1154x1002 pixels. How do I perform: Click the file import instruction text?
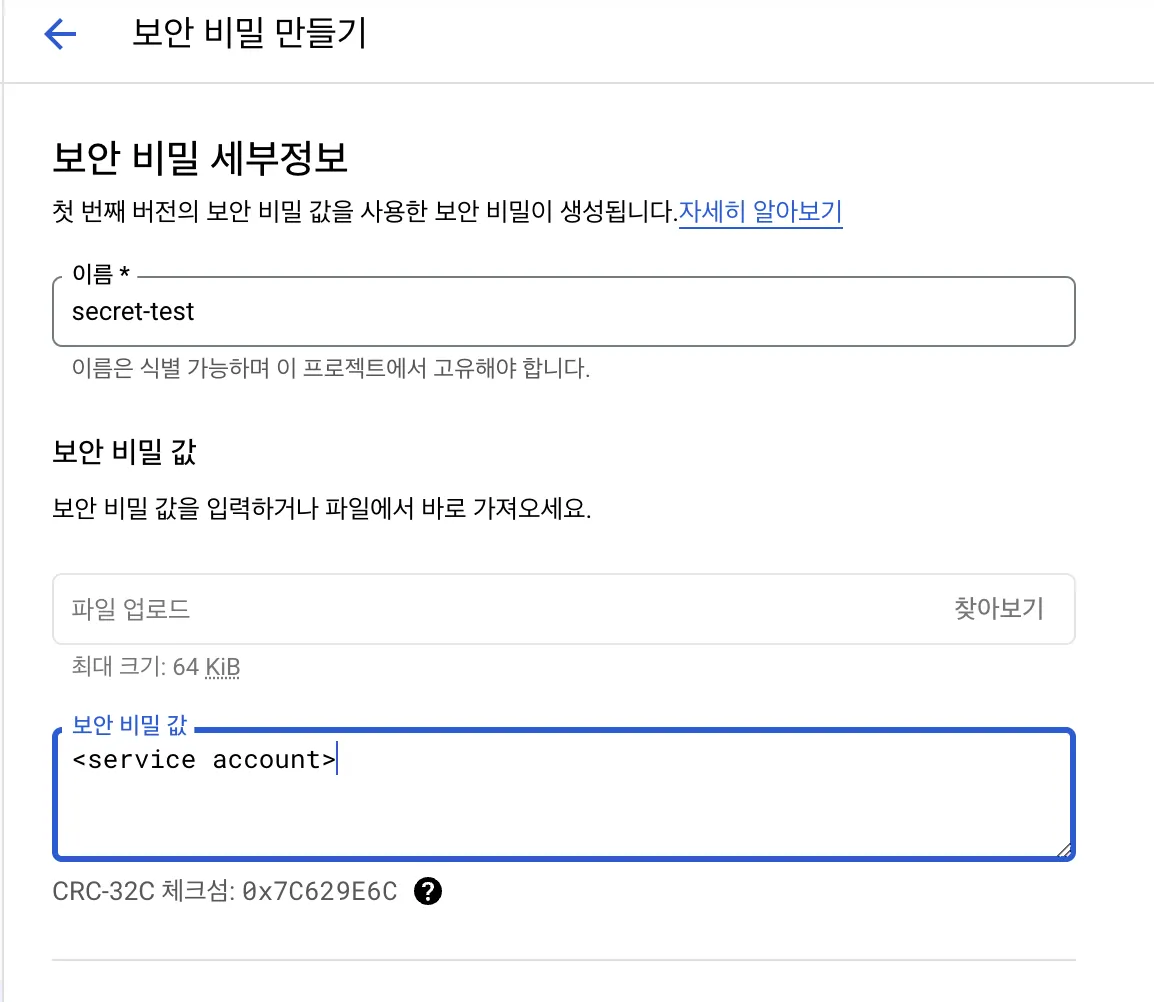pos(321,509)
